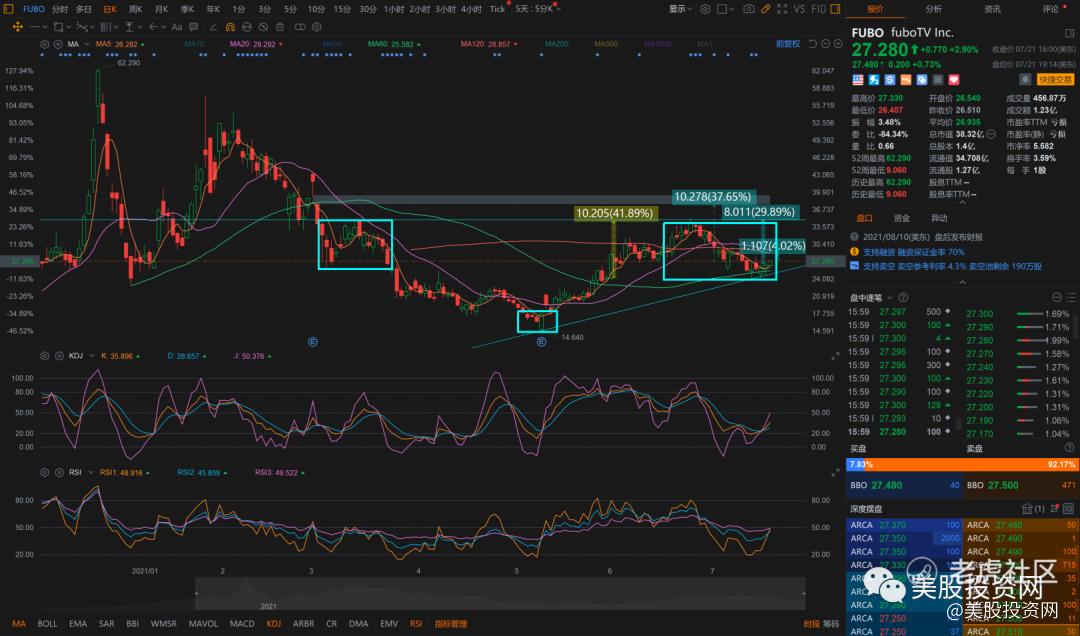The height and width of the screenshot is (636, 1080).
Task: Open chart settings hexagon icon in top bar
Action: tap(705, 9)
